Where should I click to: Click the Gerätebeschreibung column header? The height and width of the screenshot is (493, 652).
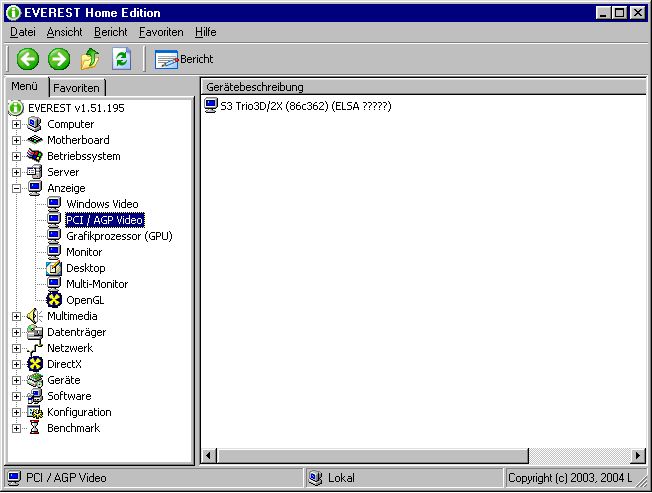tap(424, 87)
